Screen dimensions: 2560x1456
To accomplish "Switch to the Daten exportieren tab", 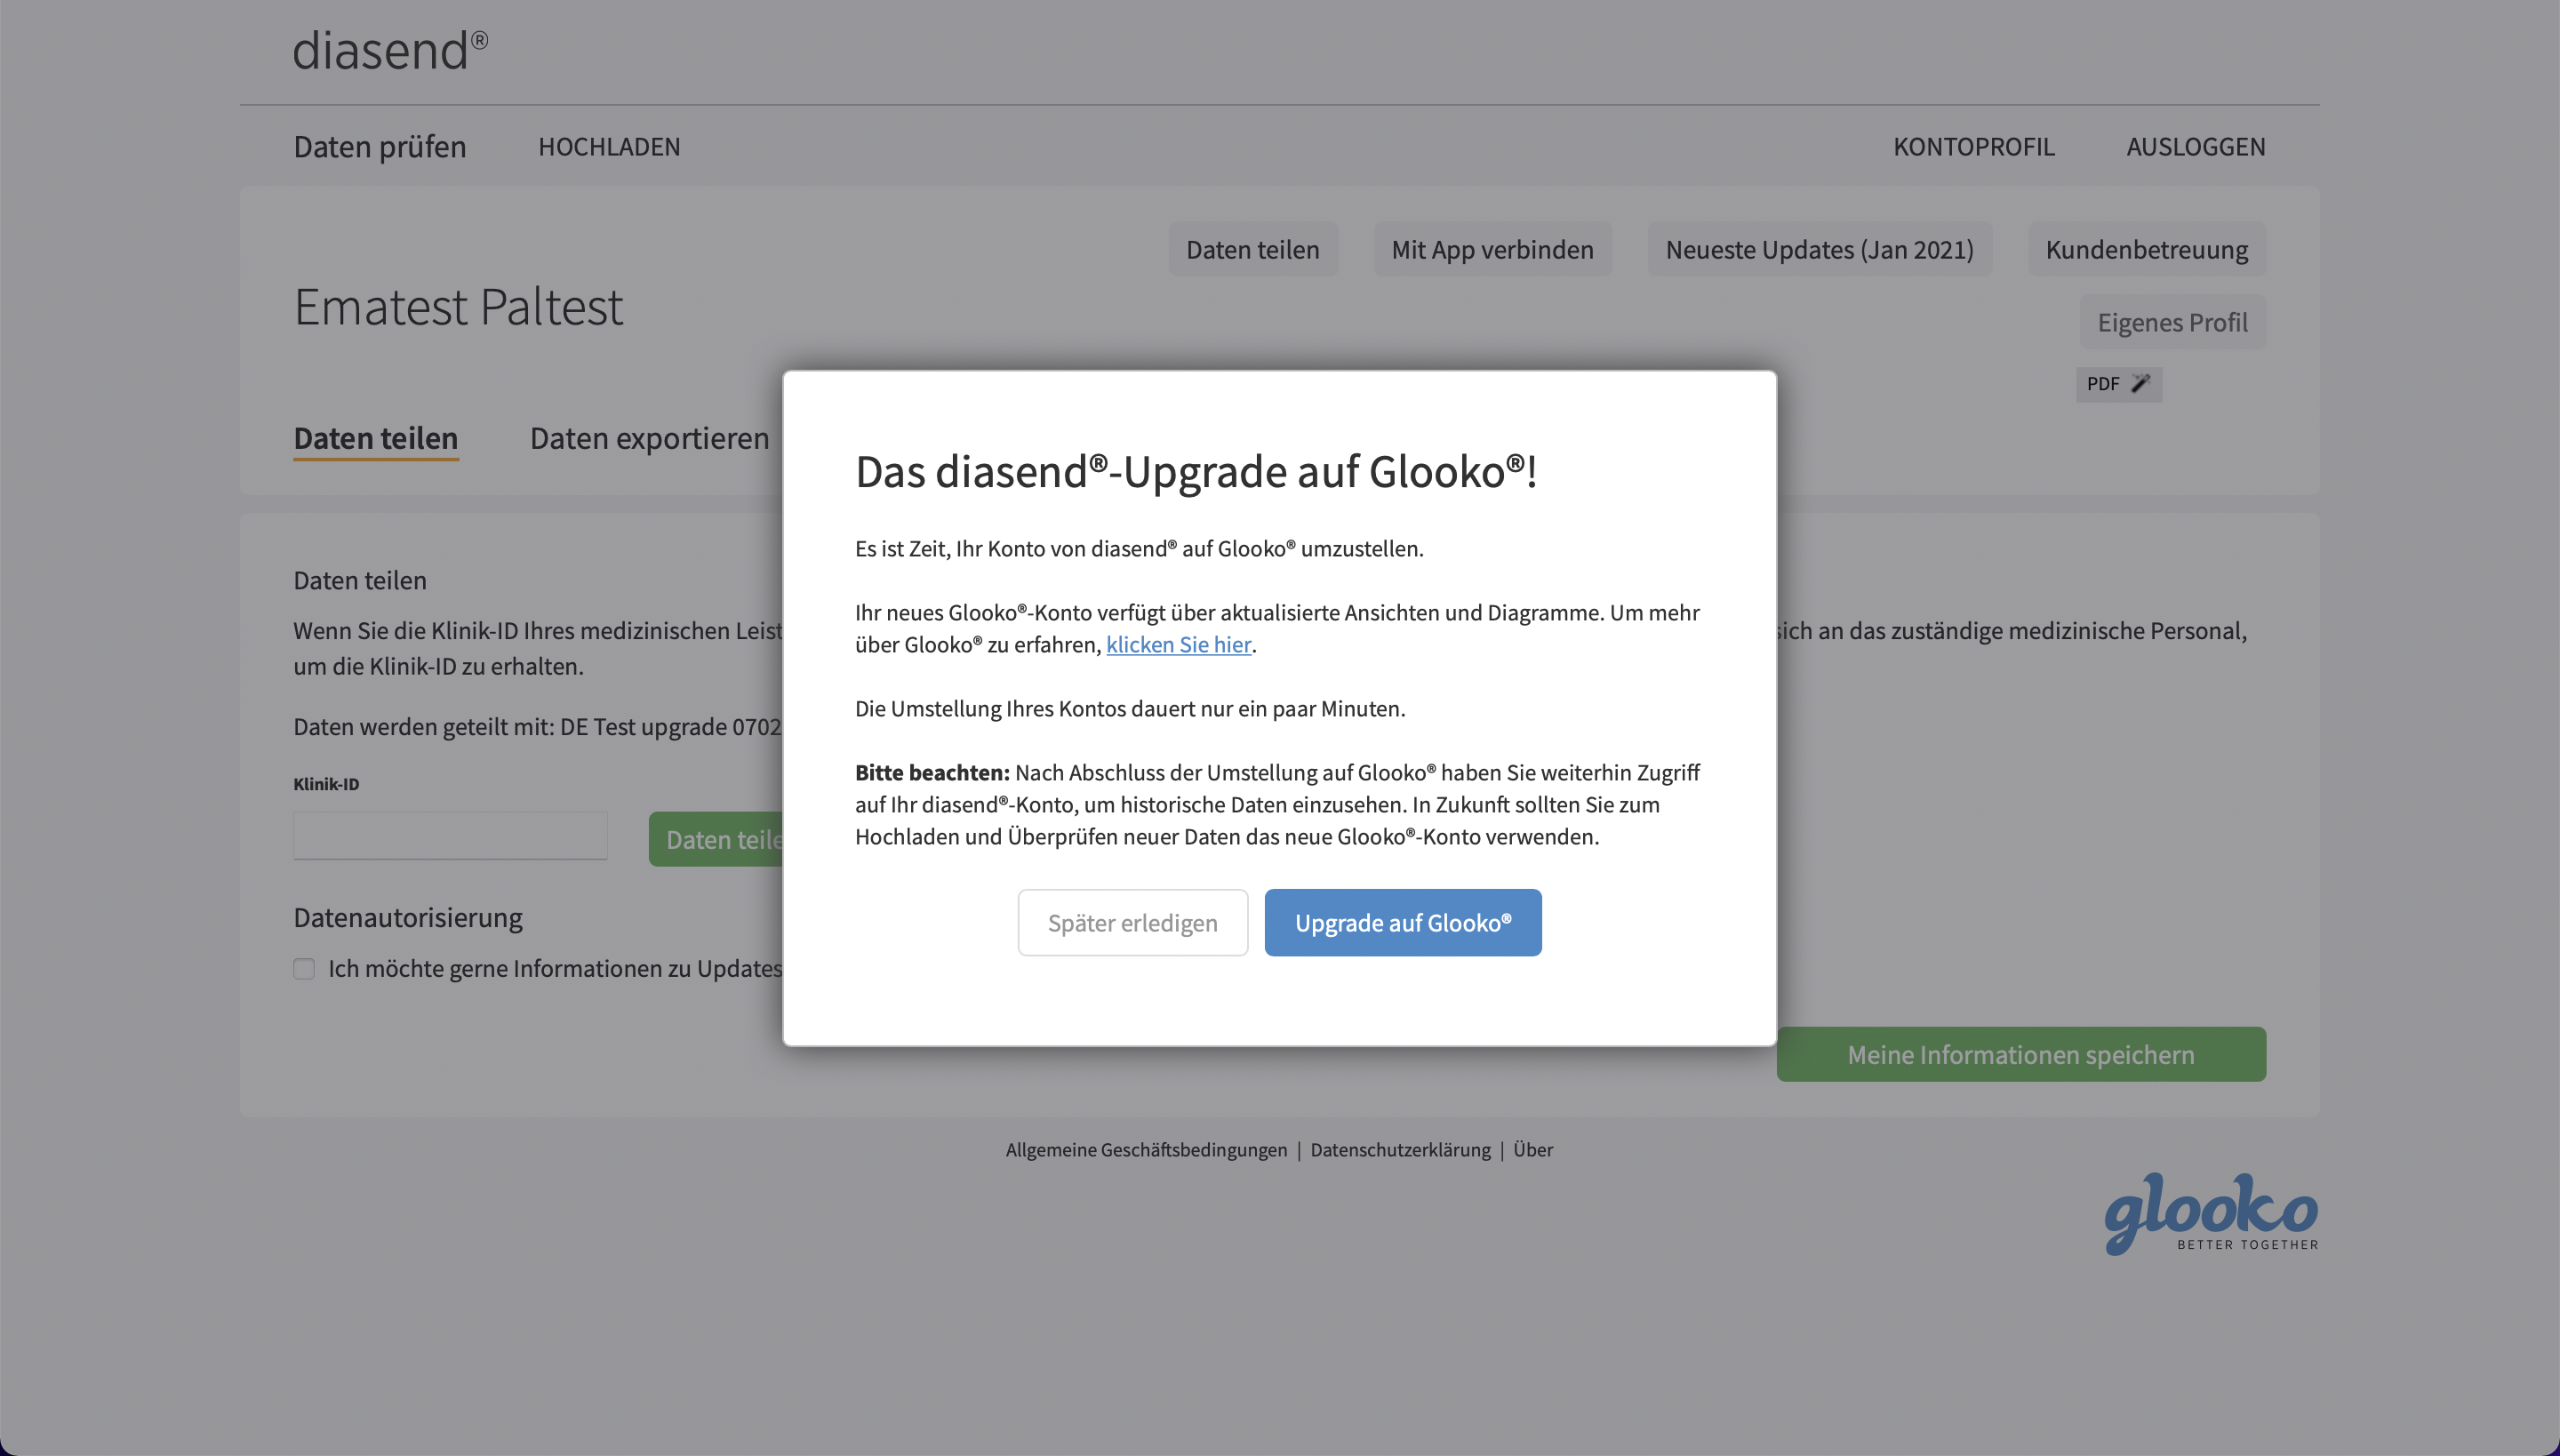I will click(650, 439).
